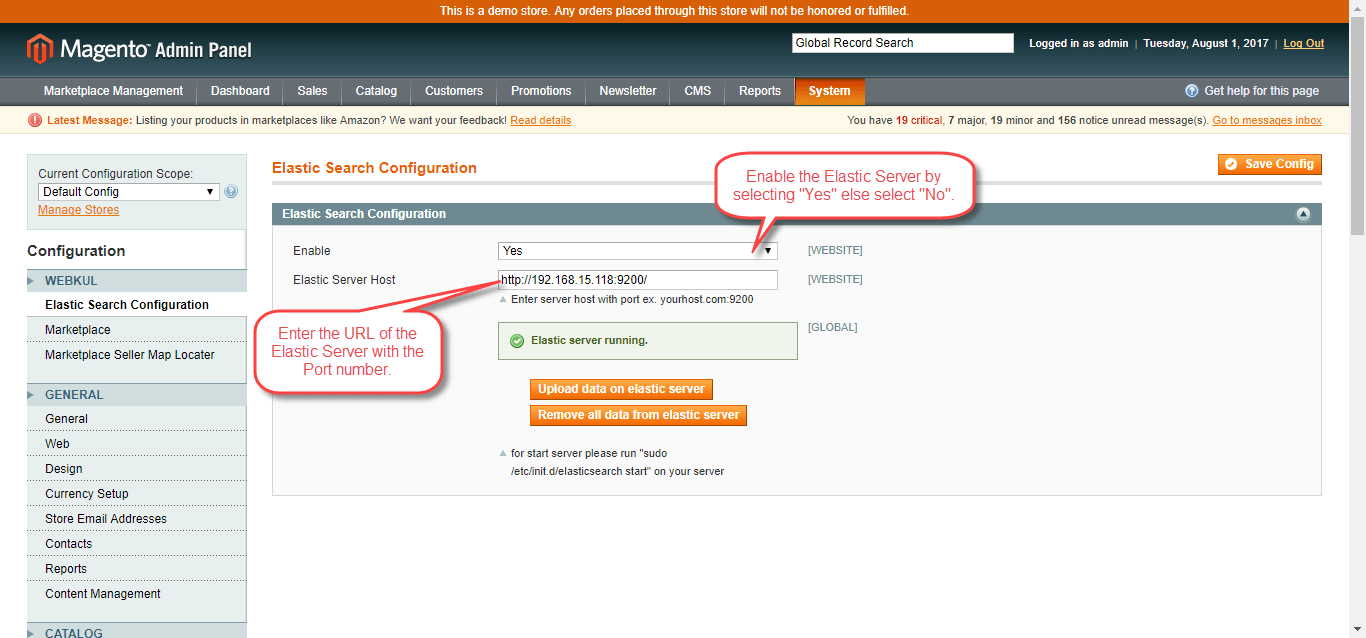1366x638 pixels.
Task: Select Reports in the configuration sidebar
Action: click(137, 569)
